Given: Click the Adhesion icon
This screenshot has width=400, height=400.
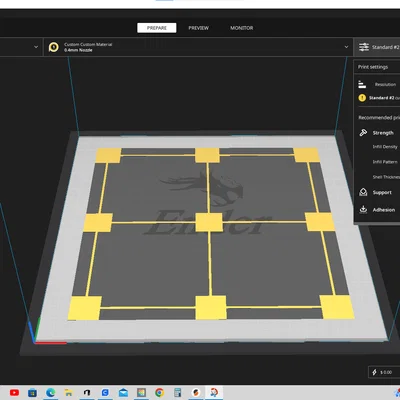Looking at the screenshot, I should 363,210.
